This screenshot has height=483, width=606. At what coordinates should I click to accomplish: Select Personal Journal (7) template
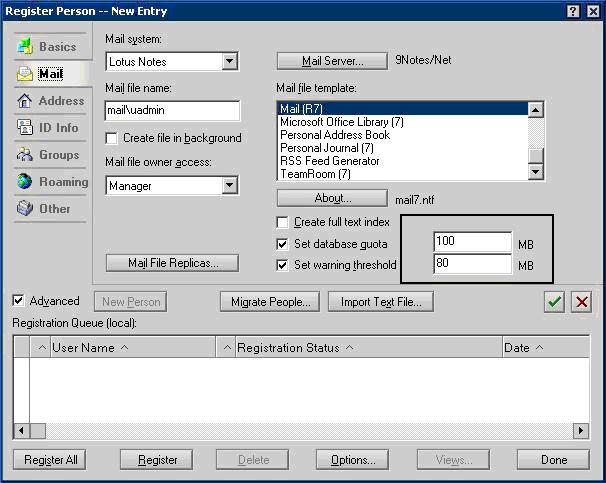(x=402, y=148)
